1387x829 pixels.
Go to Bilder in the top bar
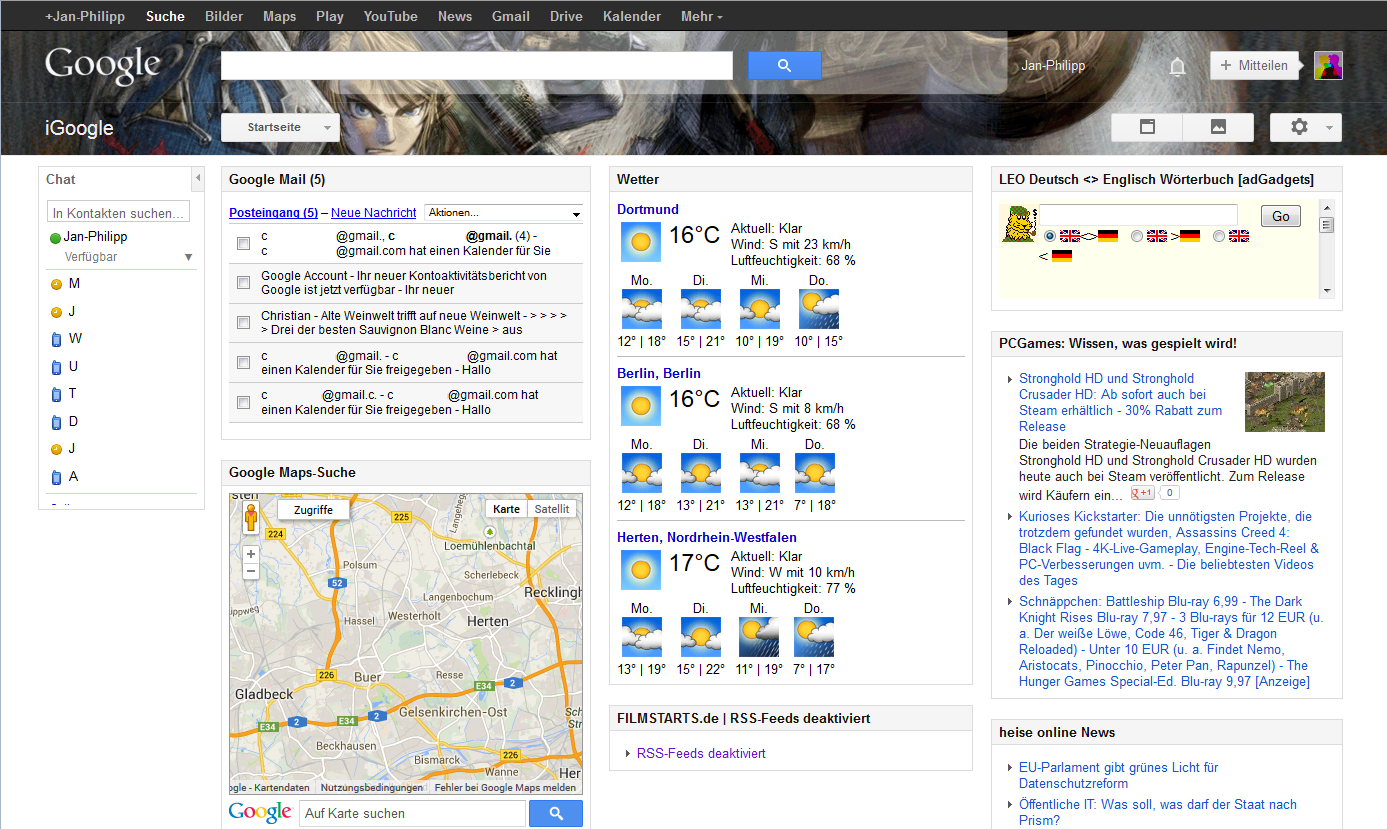pos(224,16)
